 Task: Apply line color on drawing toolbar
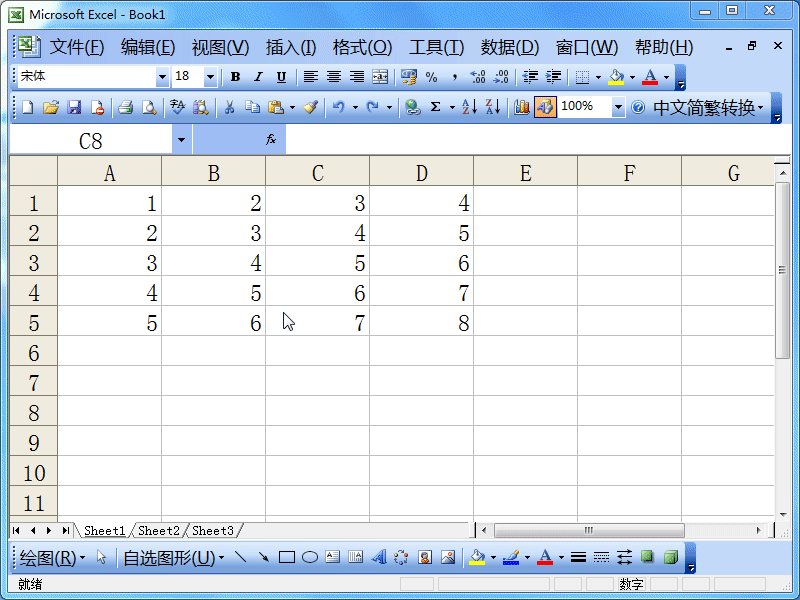511,557
